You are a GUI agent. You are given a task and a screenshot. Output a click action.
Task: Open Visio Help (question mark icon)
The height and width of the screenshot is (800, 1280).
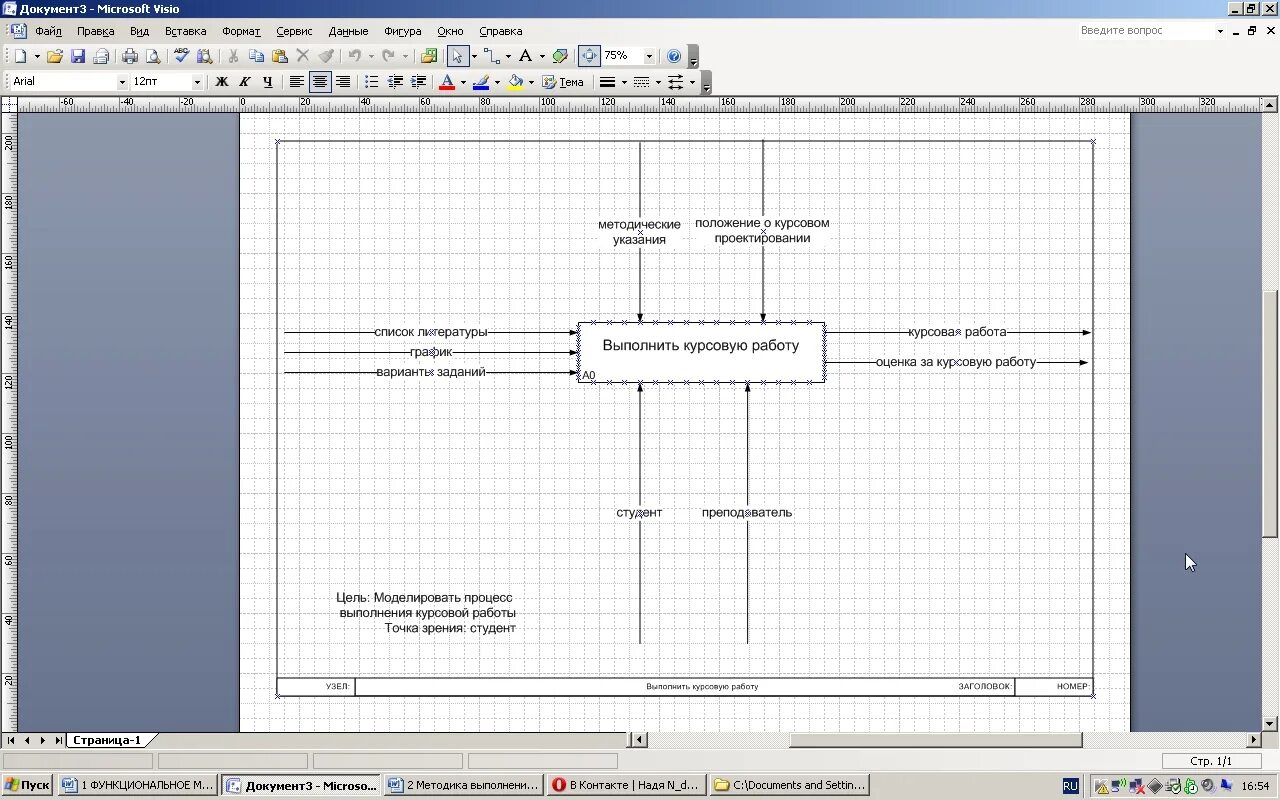point(674,56)
